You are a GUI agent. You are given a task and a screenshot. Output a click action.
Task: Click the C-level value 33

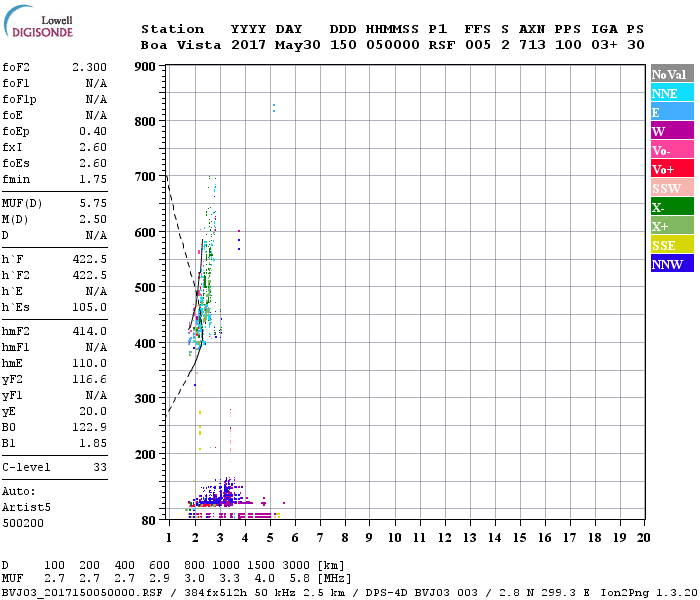coord(100,467)
